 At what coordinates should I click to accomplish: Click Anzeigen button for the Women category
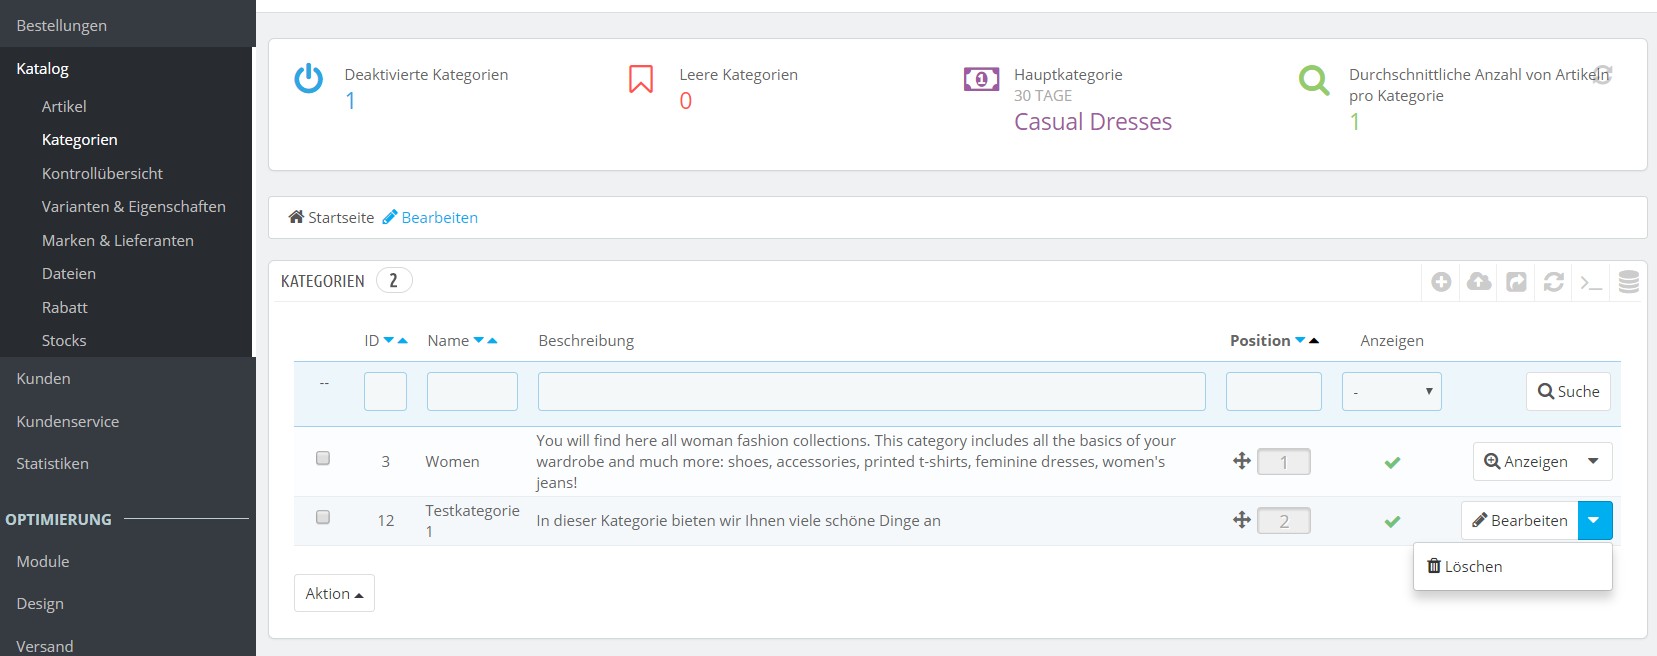(x=1526, y=461)
